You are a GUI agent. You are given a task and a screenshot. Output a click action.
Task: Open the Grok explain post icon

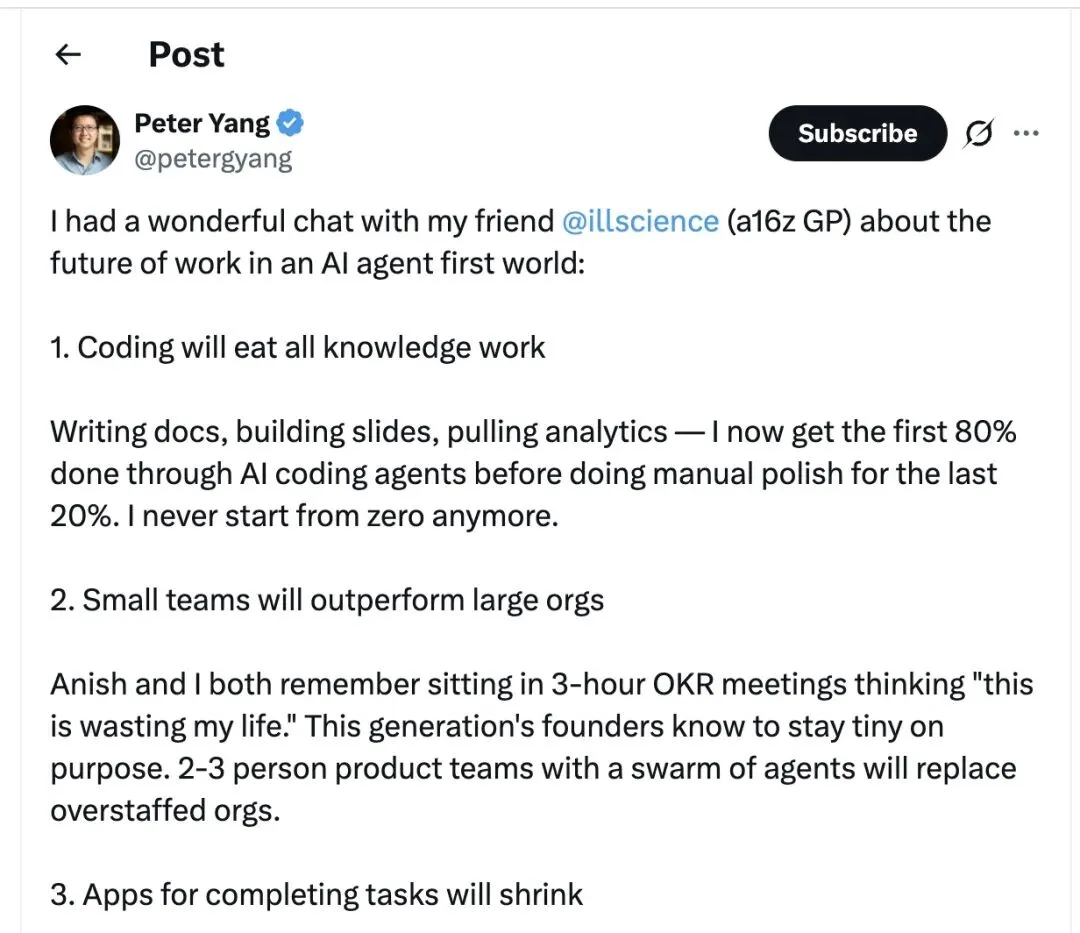978,134
